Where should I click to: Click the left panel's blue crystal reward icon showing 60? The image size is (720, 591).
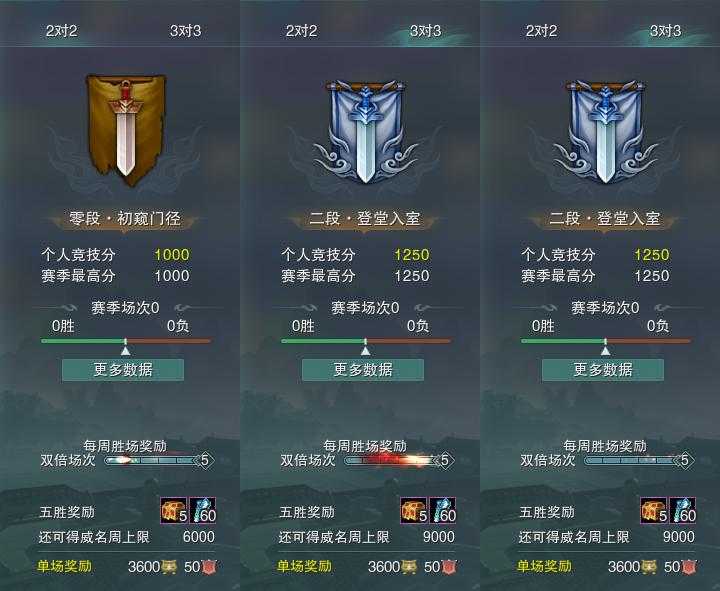pos(203,510)
